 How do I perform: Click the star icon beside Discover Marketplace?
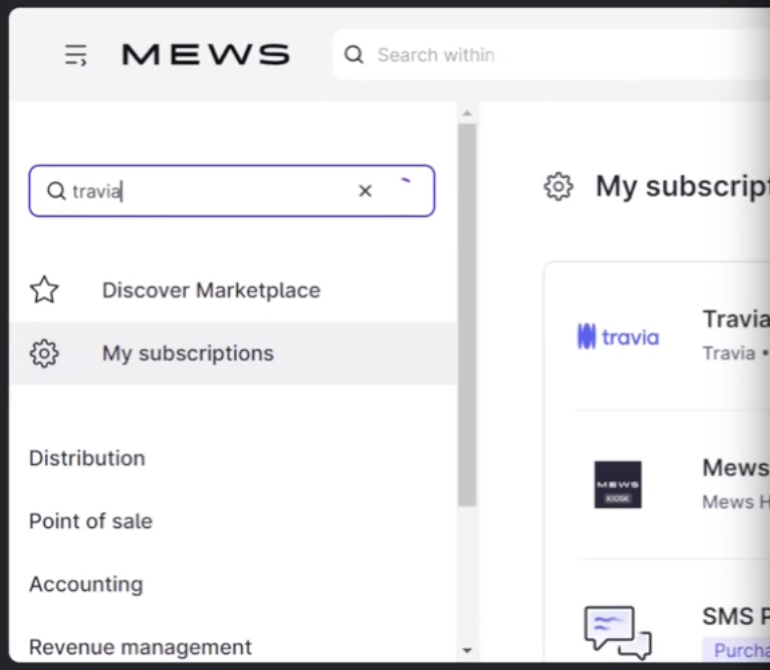pyautogui.click(x=44, y=289)
